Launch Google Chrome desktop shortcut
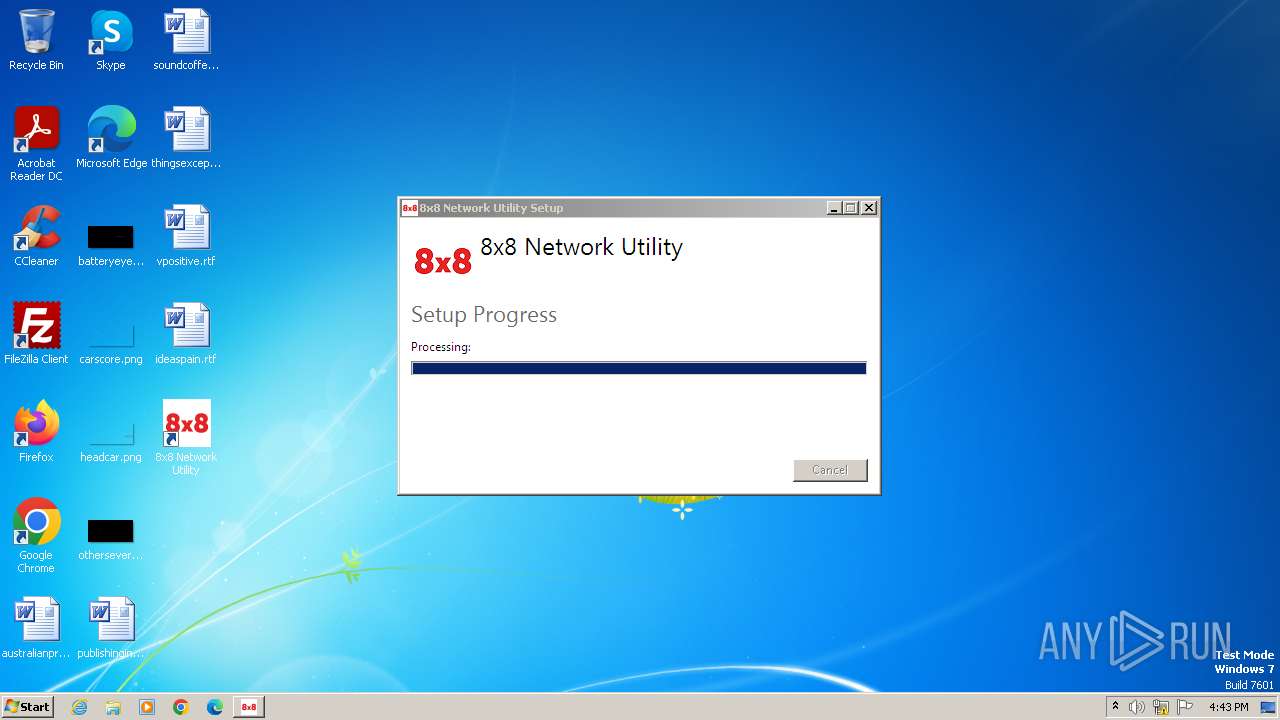This screenshot has height=720, width=1280. pos(36,535)
